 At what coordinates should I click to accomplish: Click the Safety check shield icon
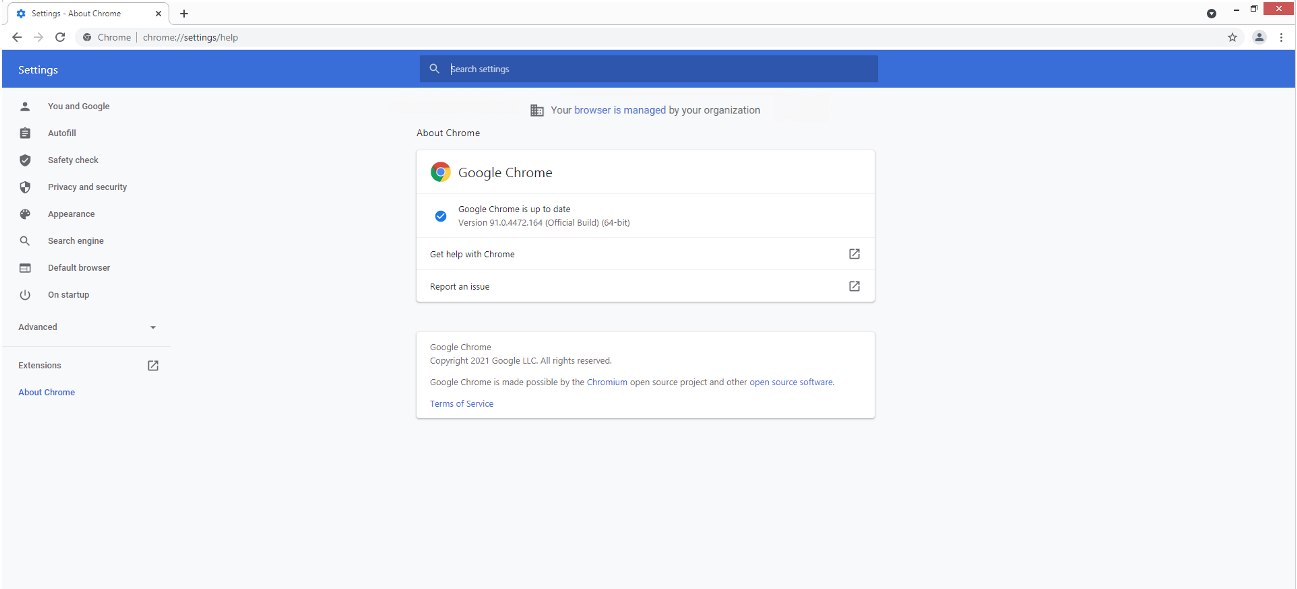[x=25, y=160]
